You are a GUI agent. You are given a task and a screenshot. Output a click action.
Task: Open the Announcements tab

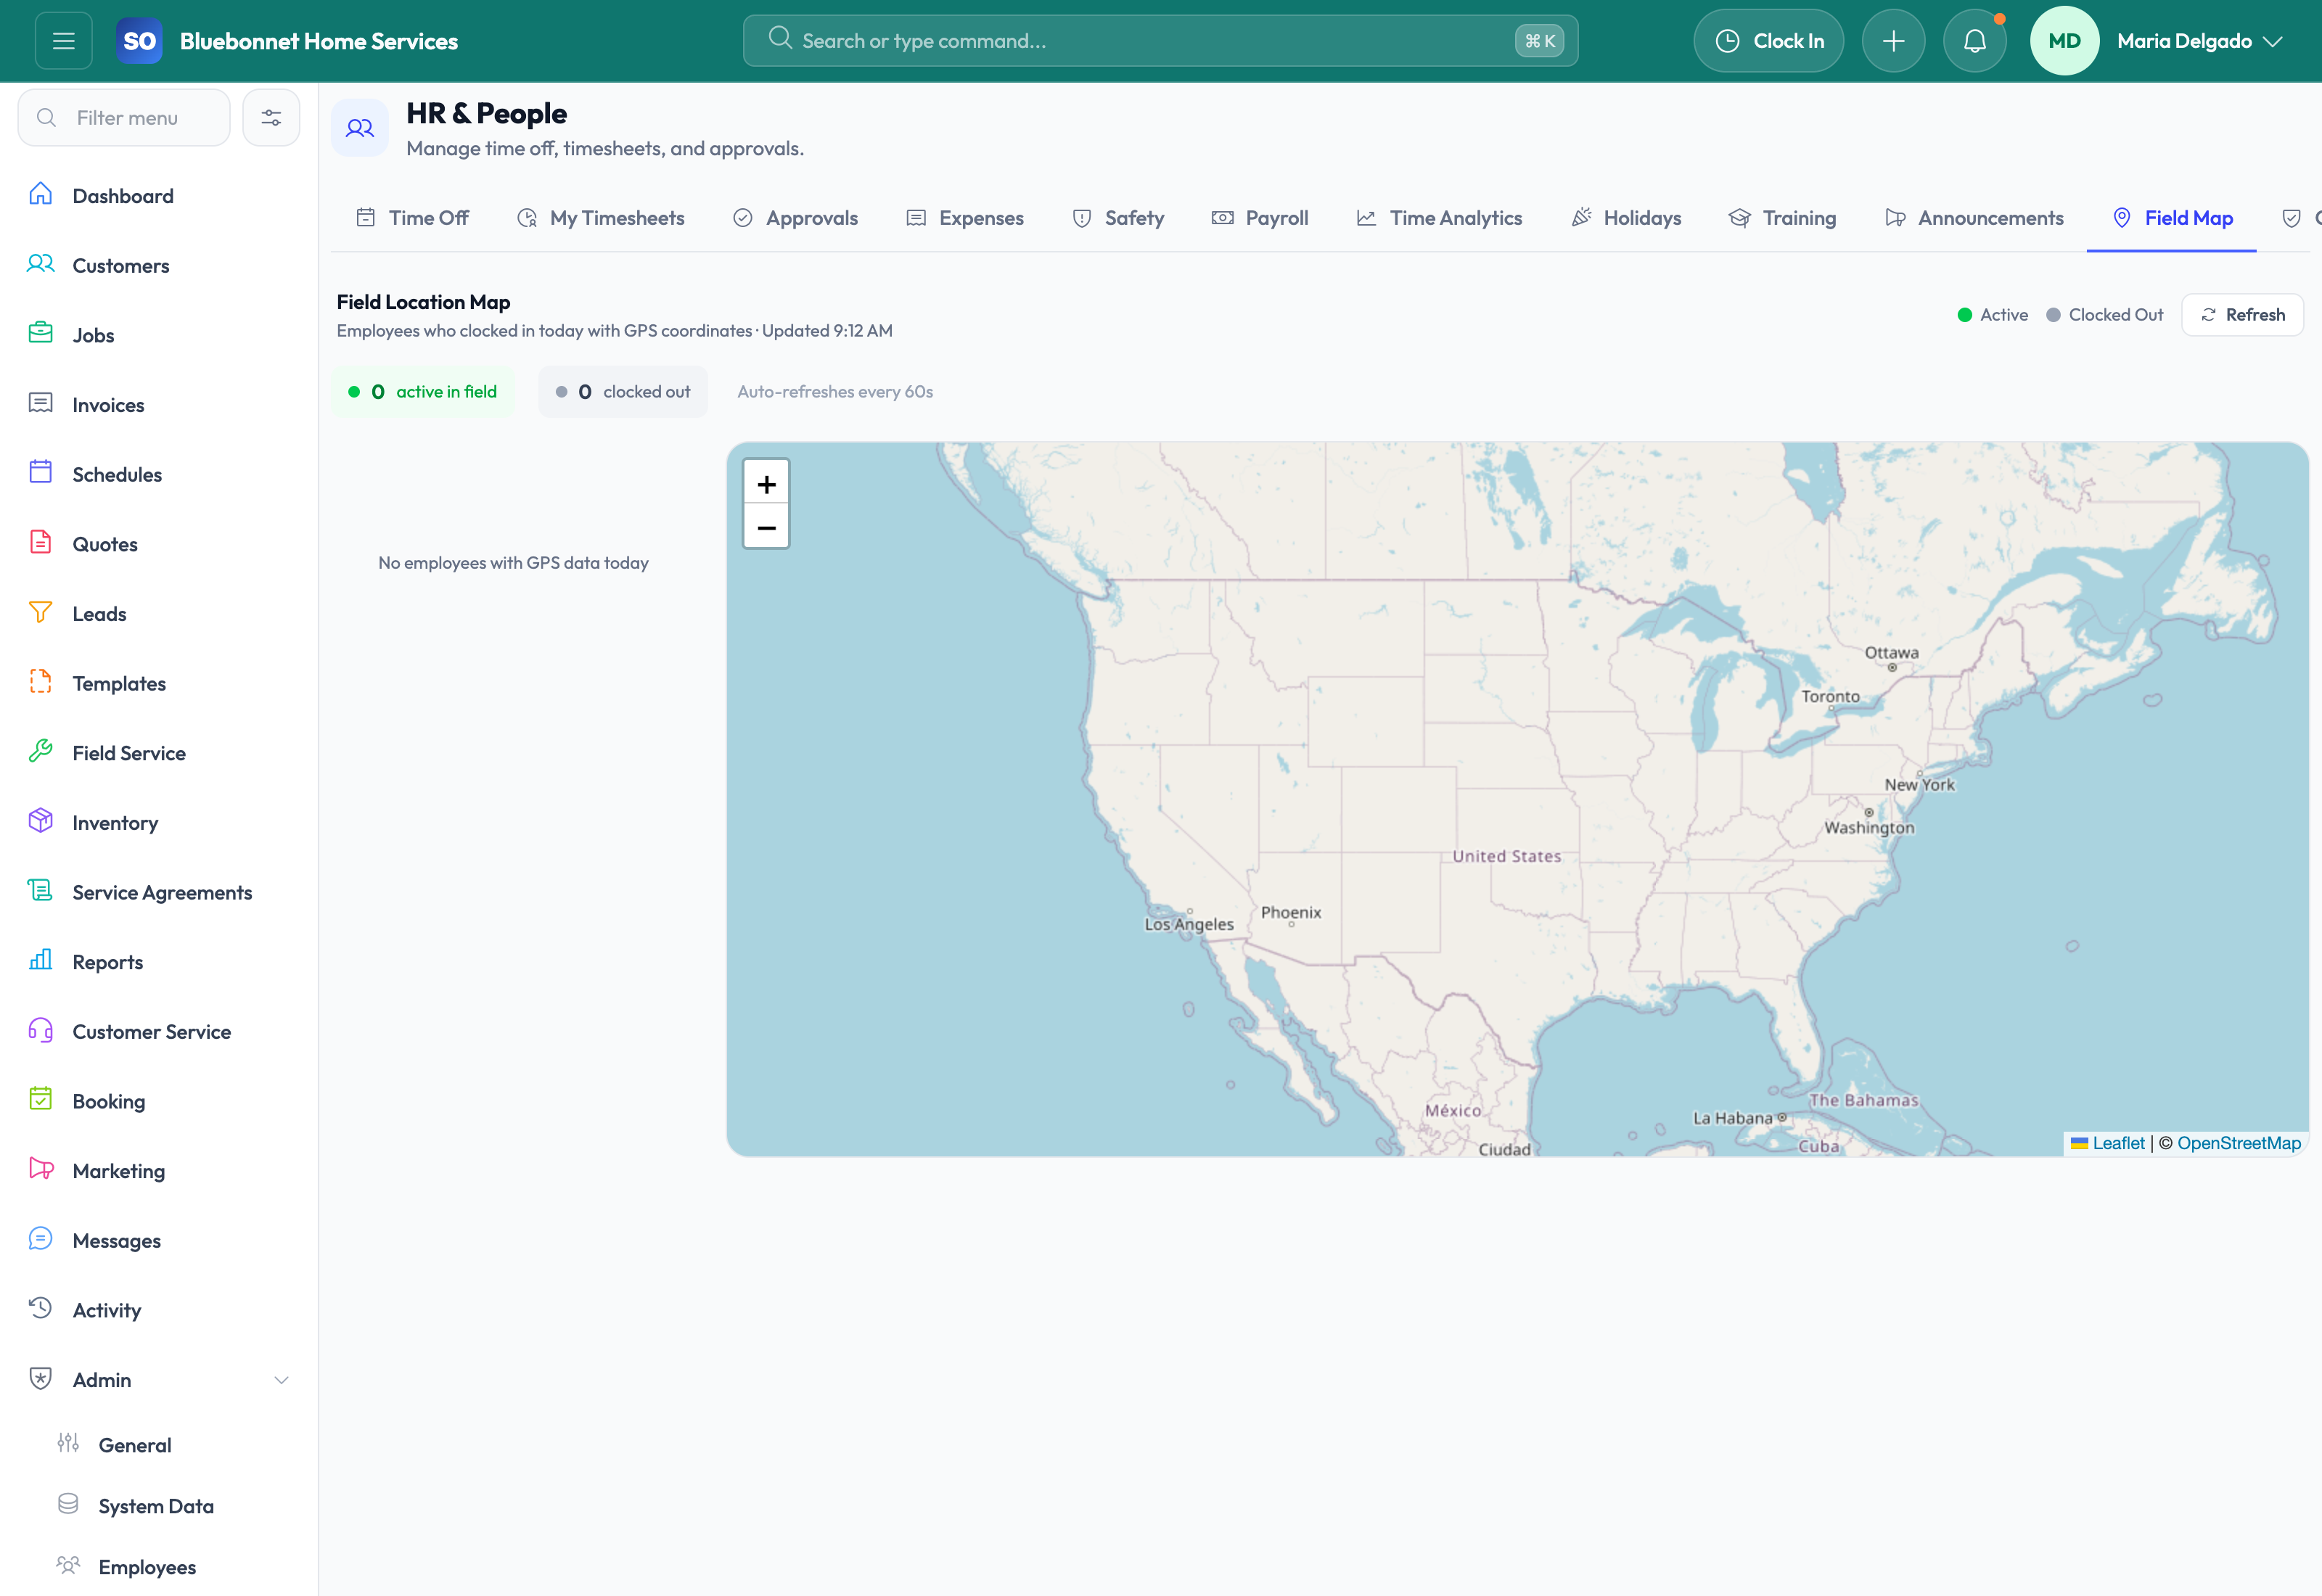click(x=1974, y=218)
